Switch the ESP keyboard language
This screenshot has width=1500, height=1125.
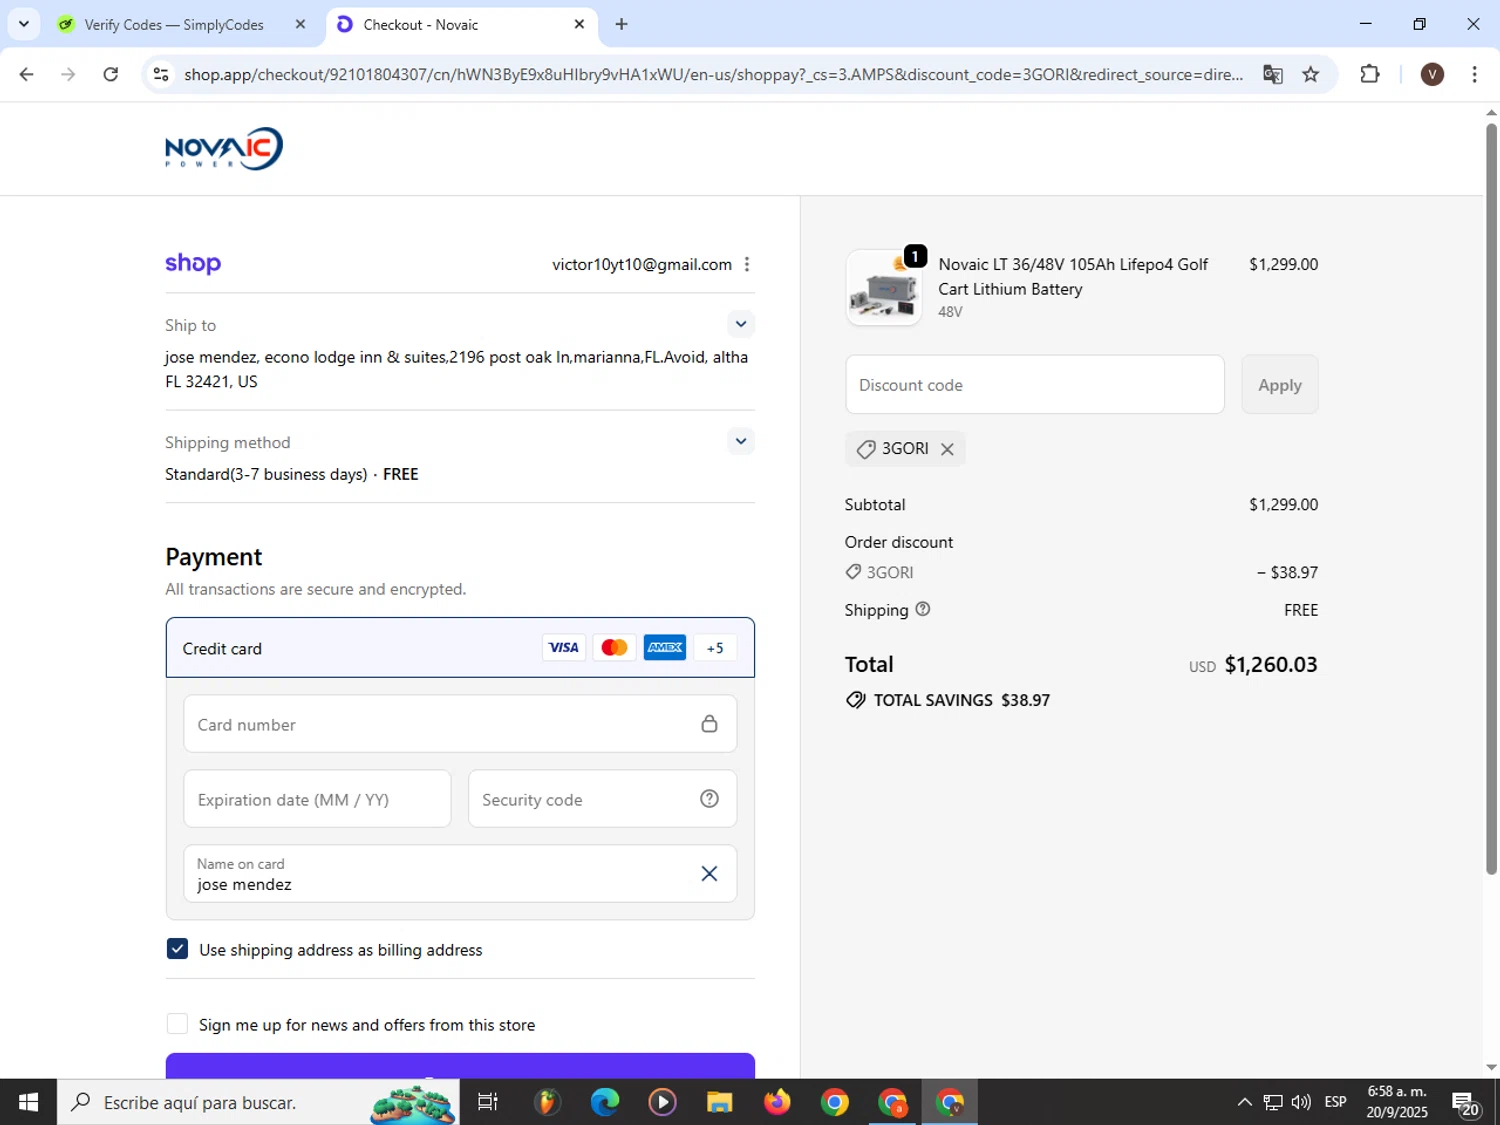click(1336, 1102)
